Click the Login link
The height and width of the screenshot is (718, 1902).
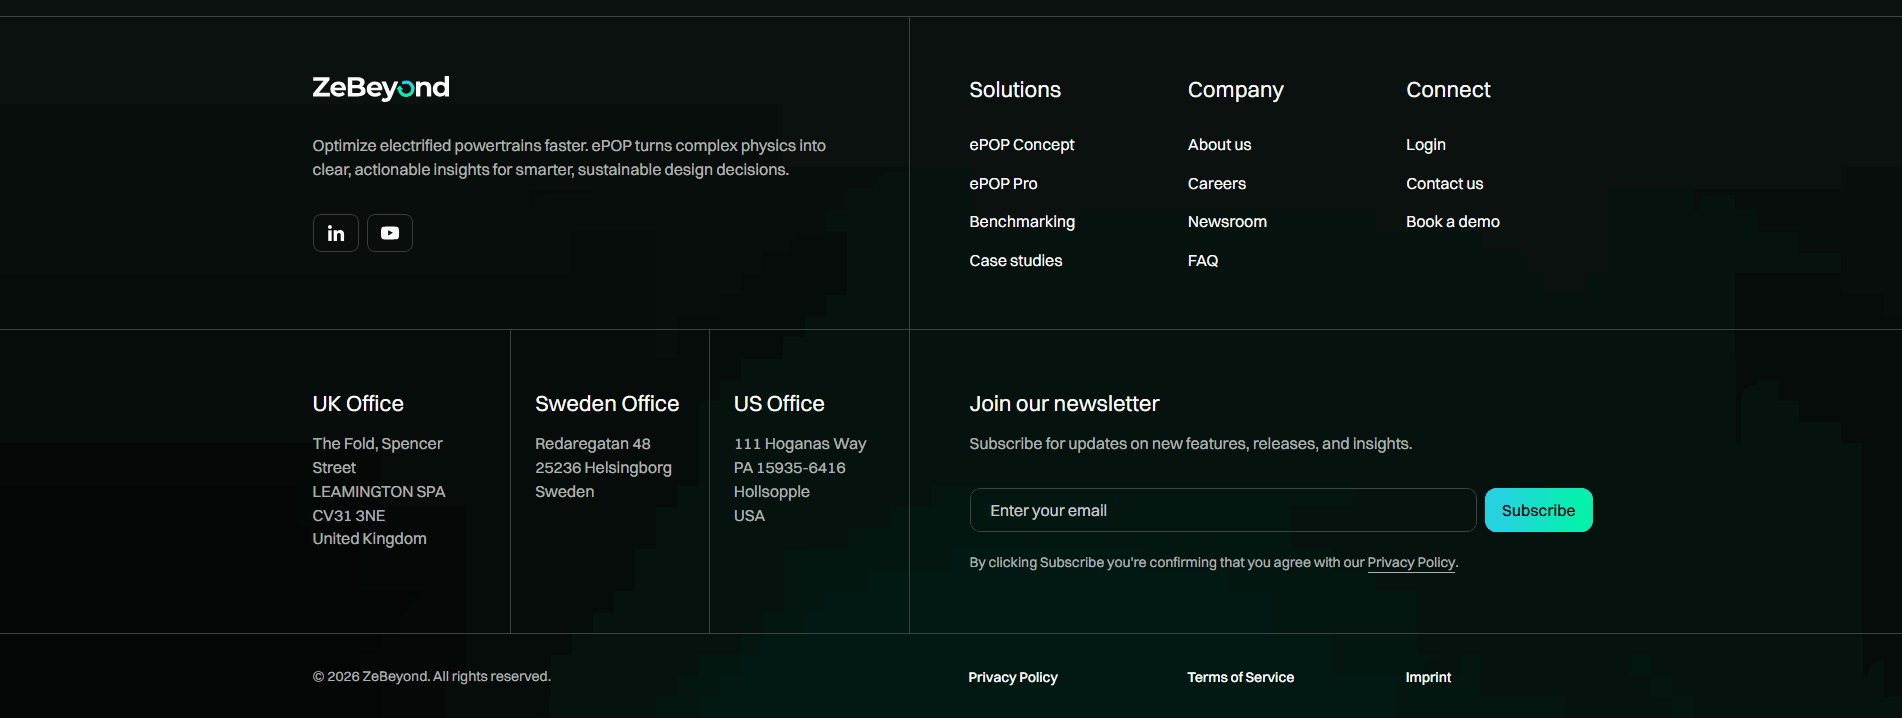click(x=1425, y=145)
